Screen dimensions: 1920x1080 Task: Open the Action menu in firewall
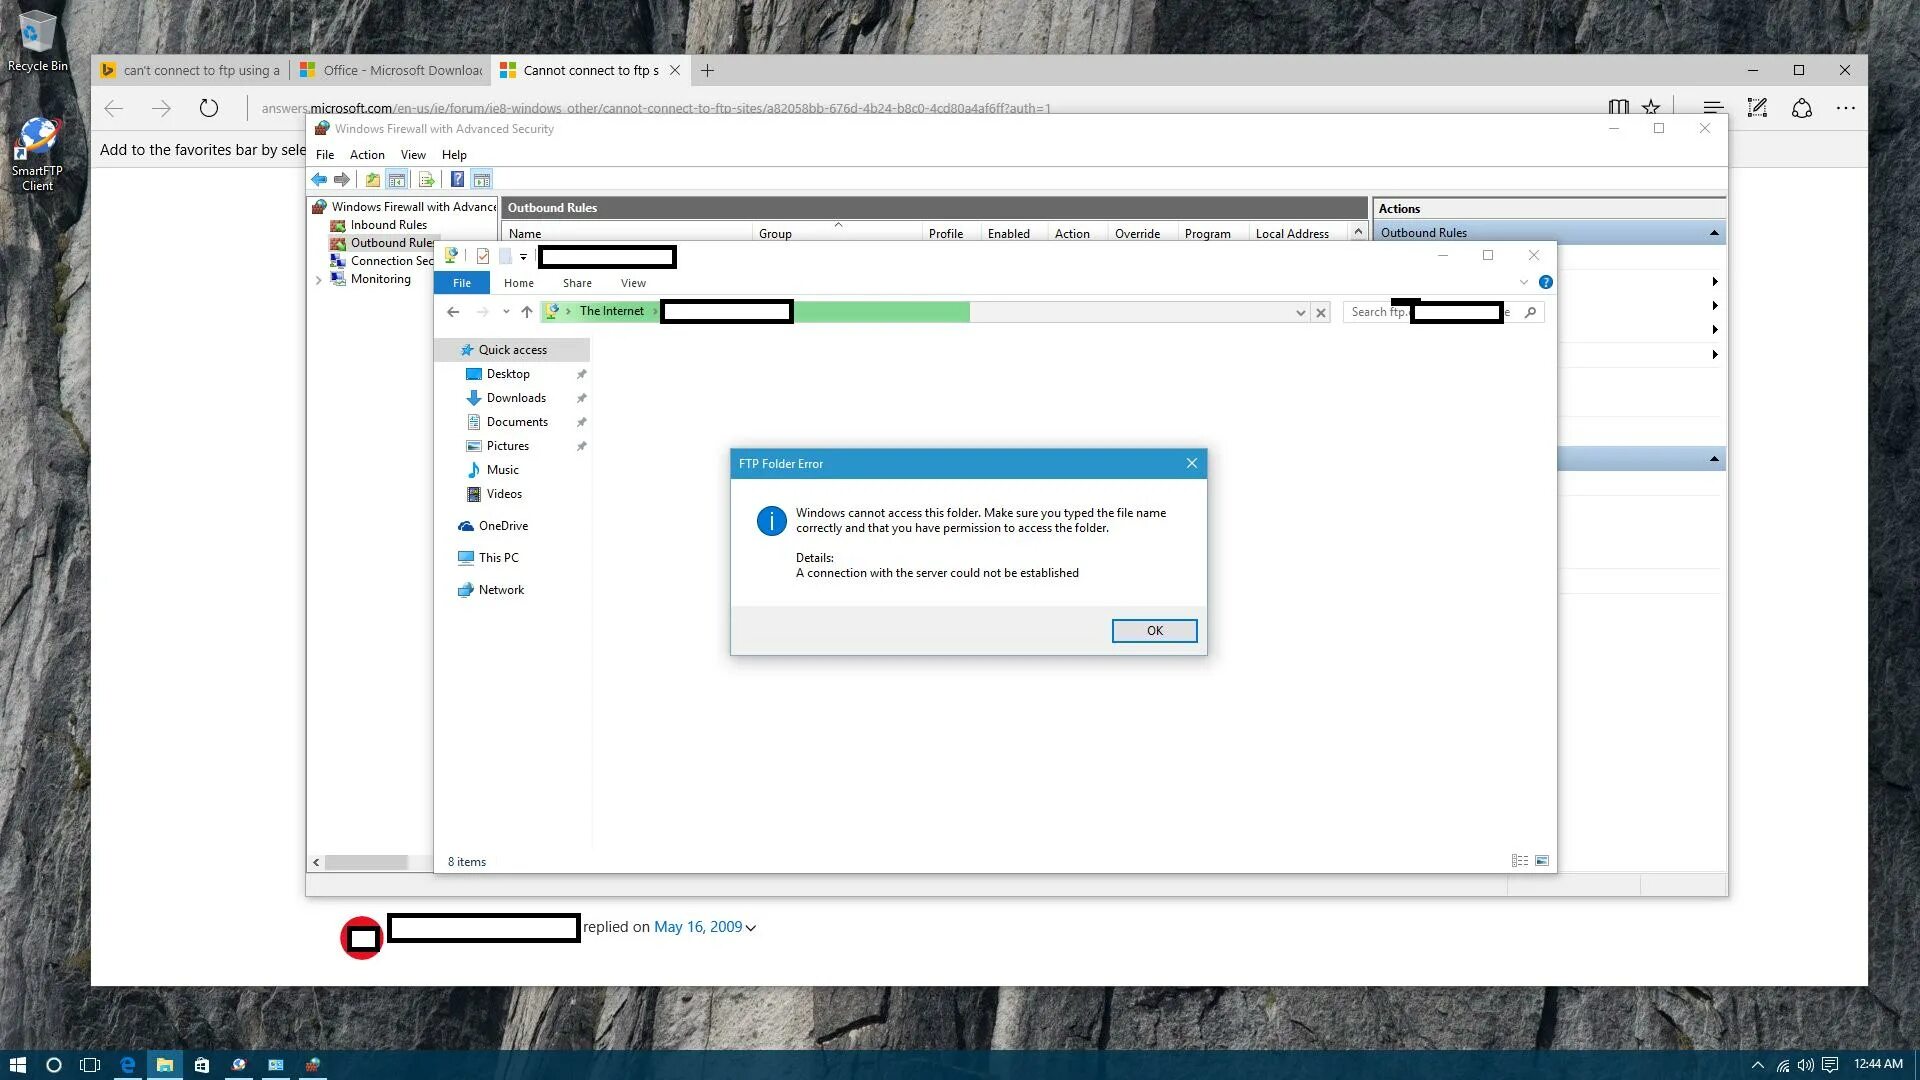click(366, 155)
